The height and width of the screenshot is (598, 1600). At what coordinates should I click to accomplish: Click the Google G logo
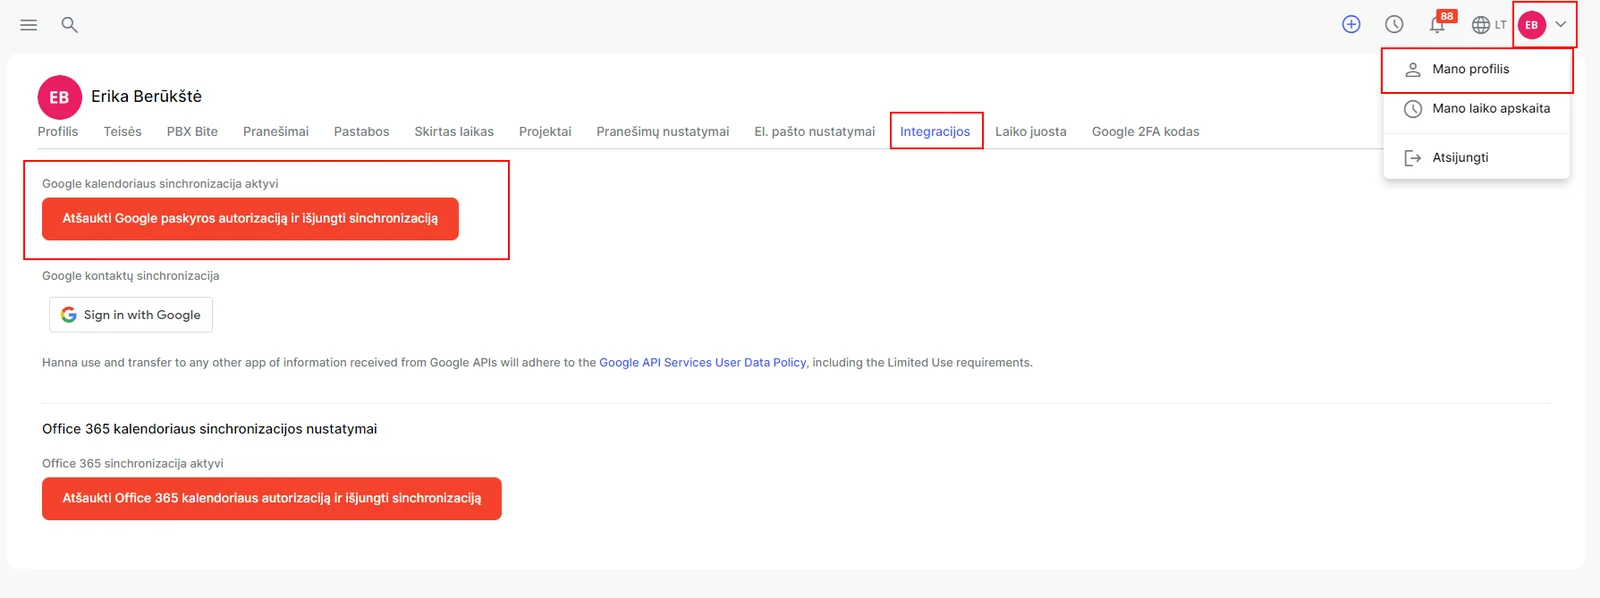[69, 315]
